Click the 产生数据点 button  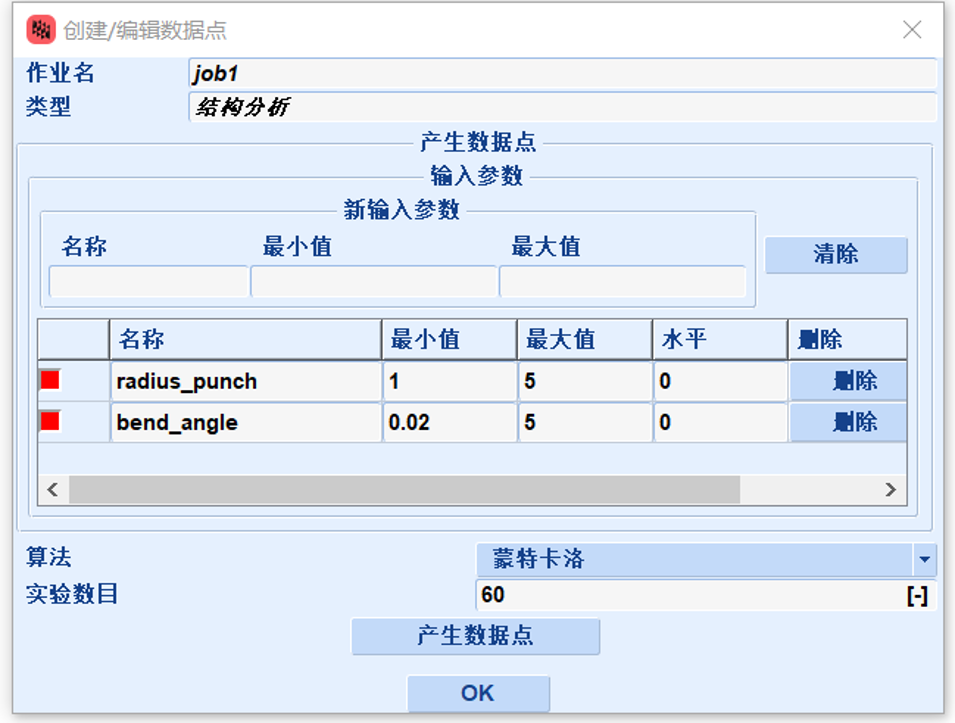click(475, 636)
